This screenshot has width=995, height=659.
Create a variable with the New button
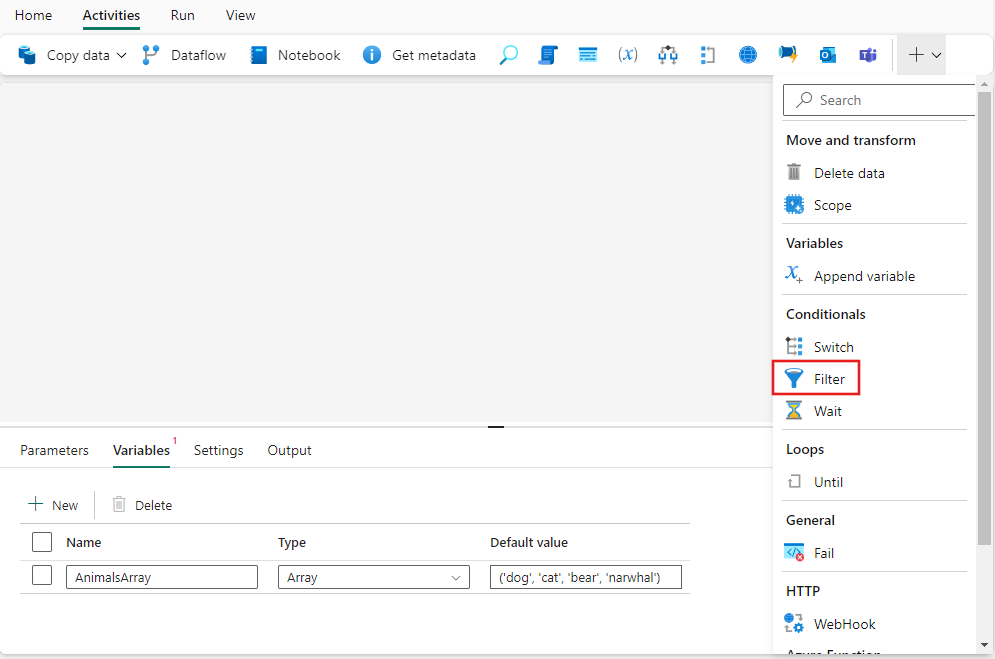pyautogui.click(x=54, y=504)
